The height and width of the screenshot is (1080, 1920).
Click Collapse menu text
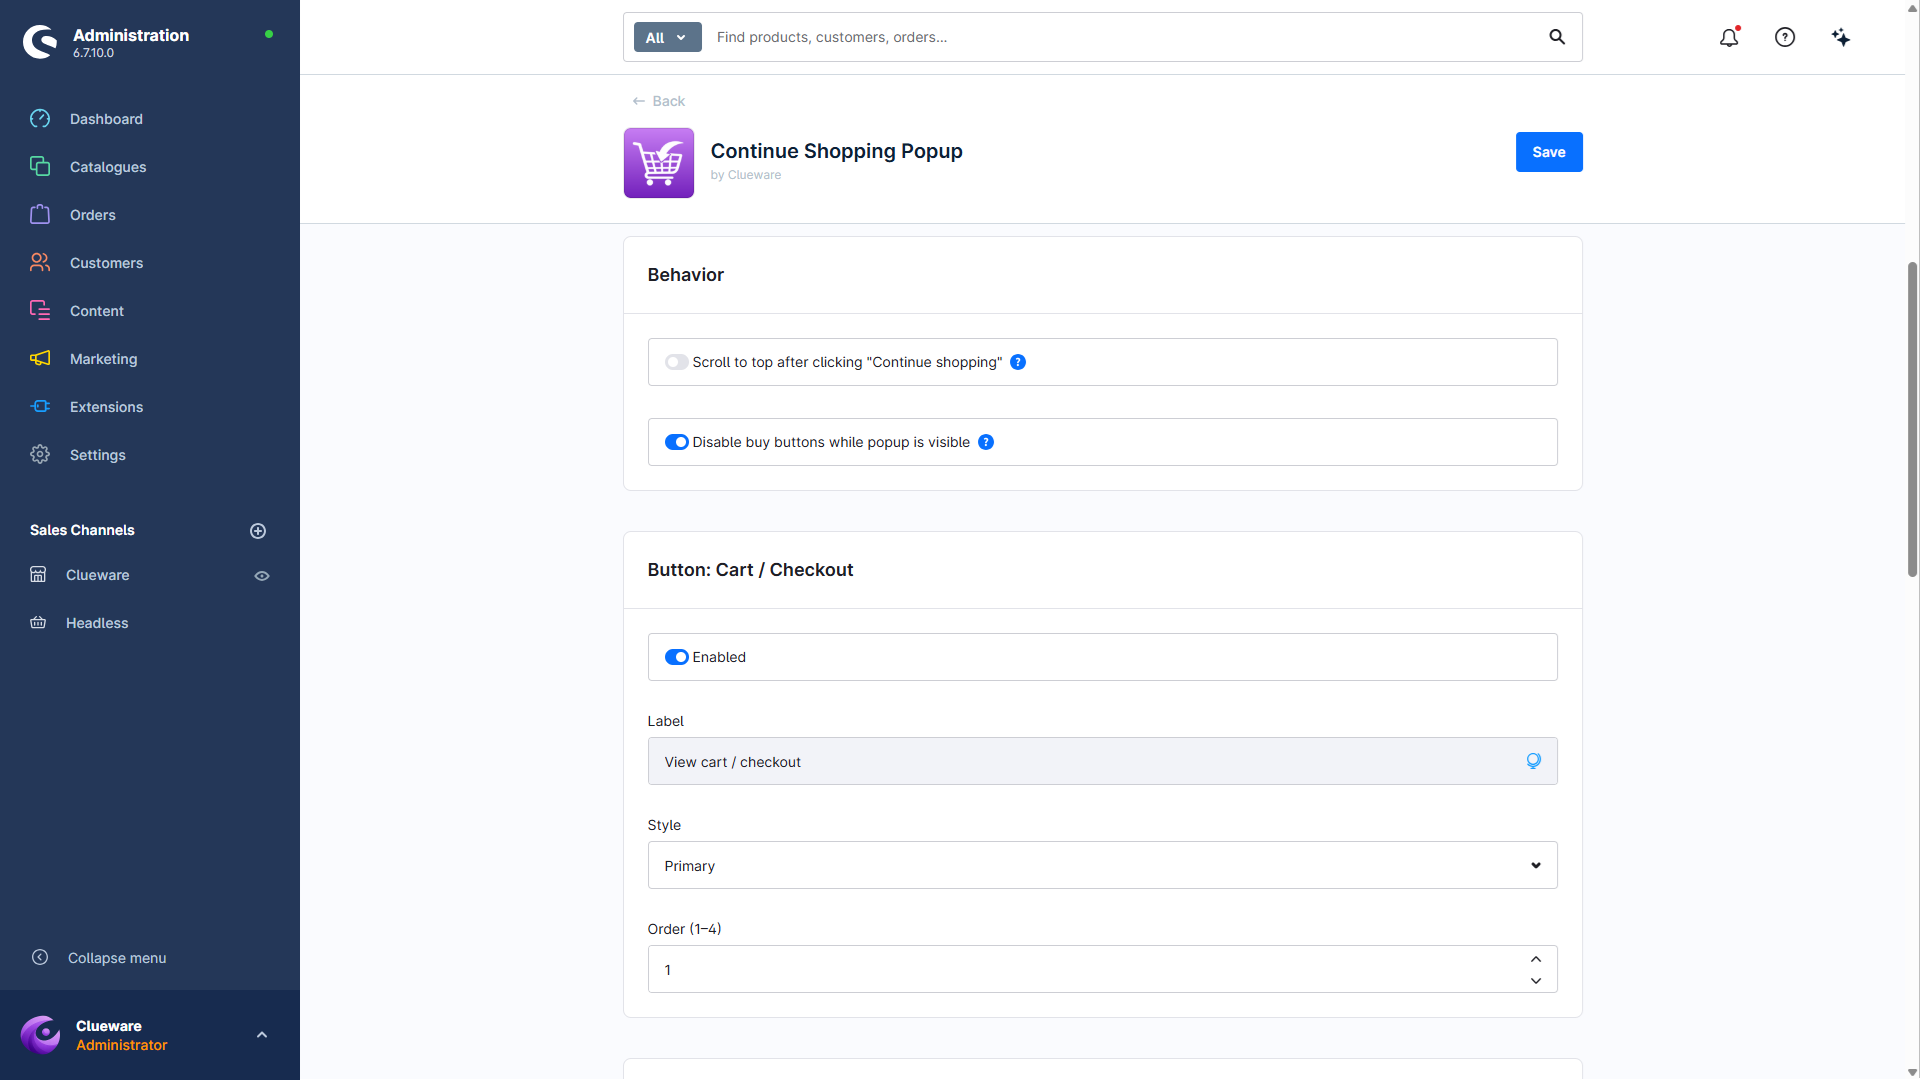click(117, 958)
